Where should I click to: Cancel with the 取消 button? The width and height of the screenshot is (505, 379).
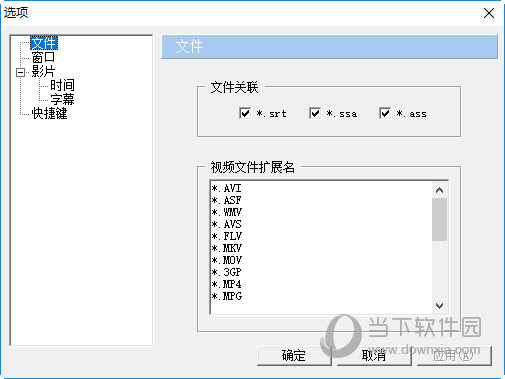[x=374, y=356]
